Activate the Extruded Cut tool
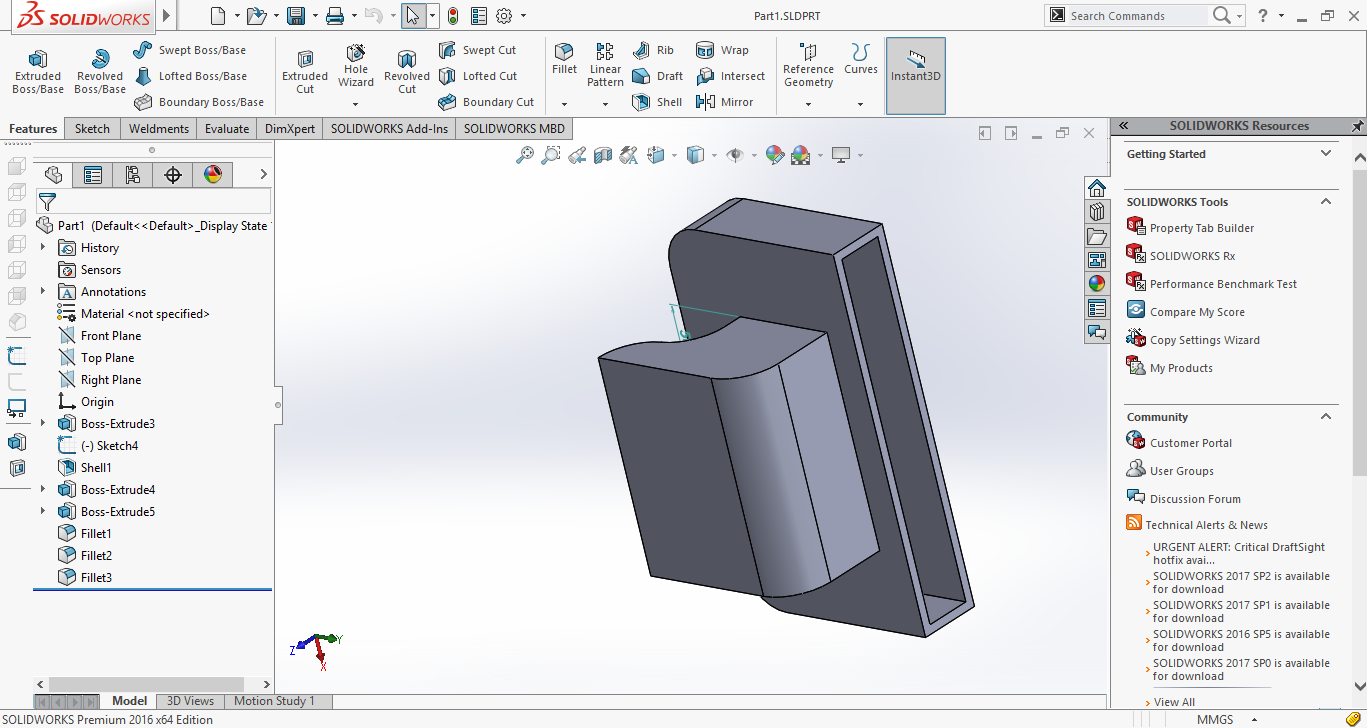The image size is (1367, 728). tap(305, 72)
